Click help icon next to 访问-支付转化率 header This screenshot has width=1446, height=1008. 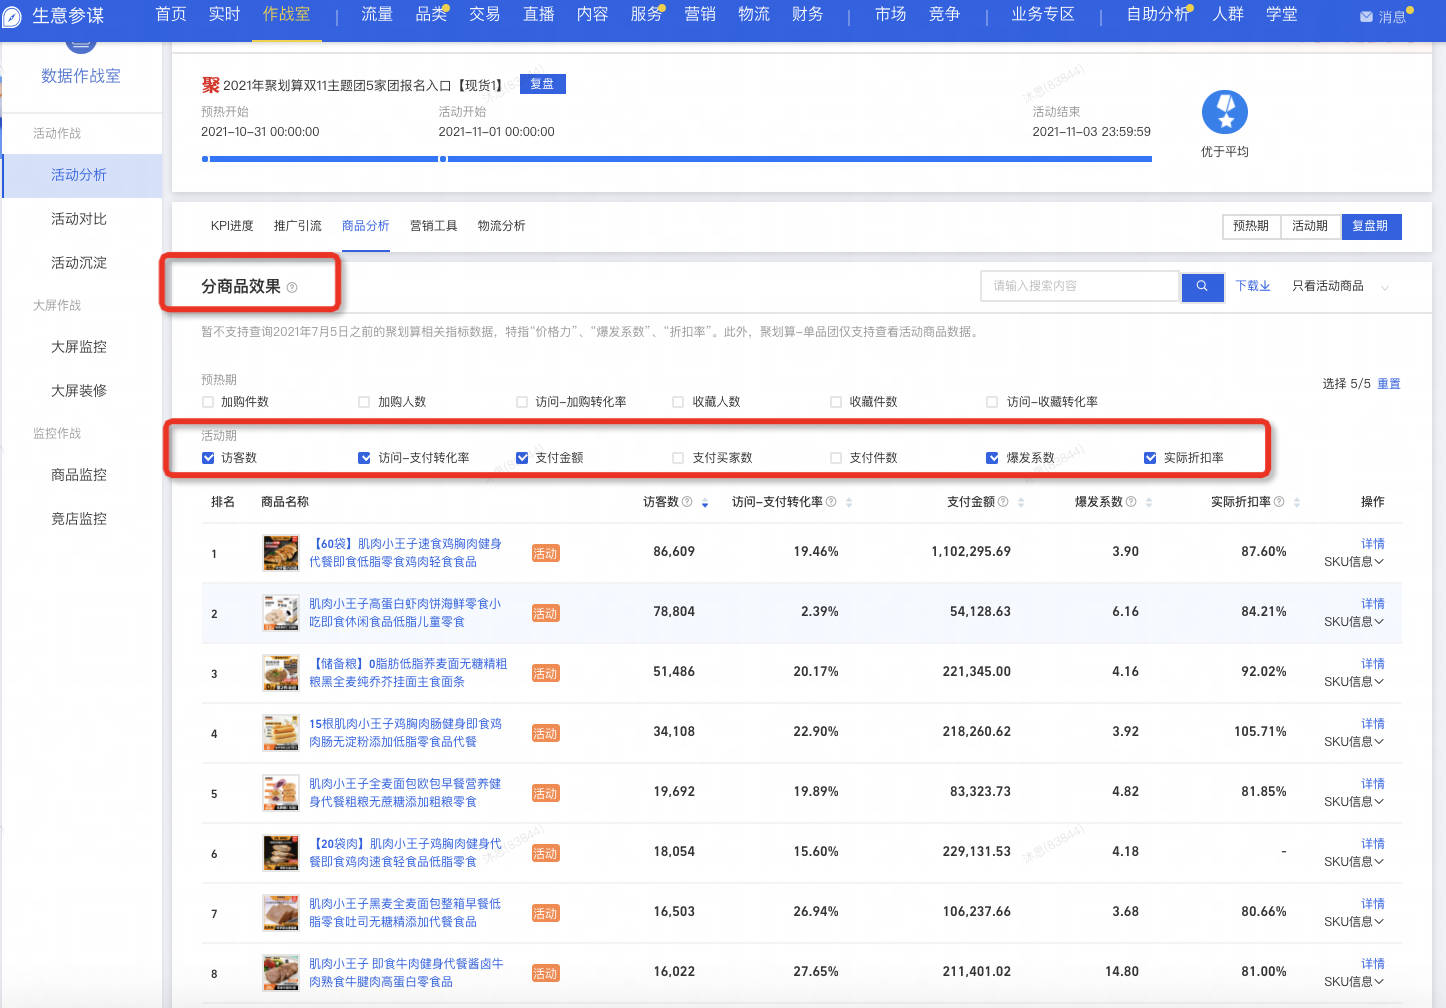(x=831, y=502)
